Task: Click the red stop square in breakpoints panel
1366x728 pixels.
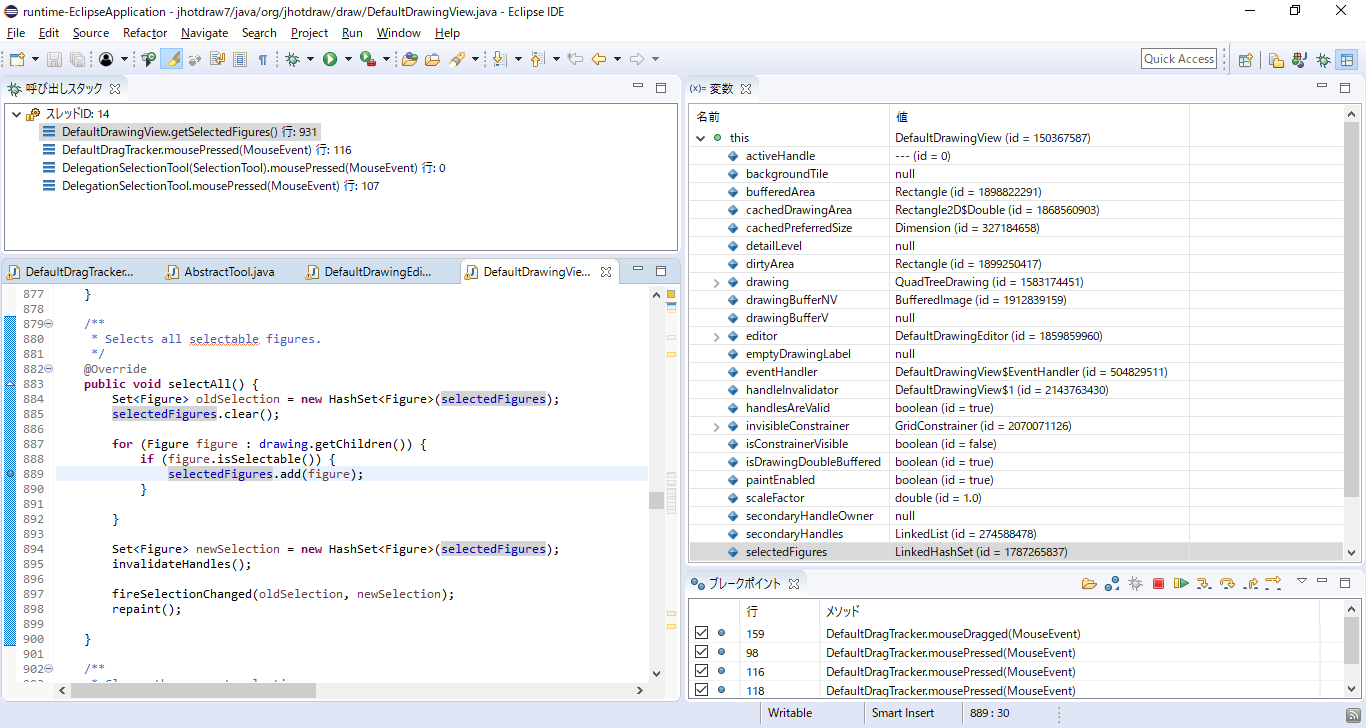Action: click(1158, 583)
